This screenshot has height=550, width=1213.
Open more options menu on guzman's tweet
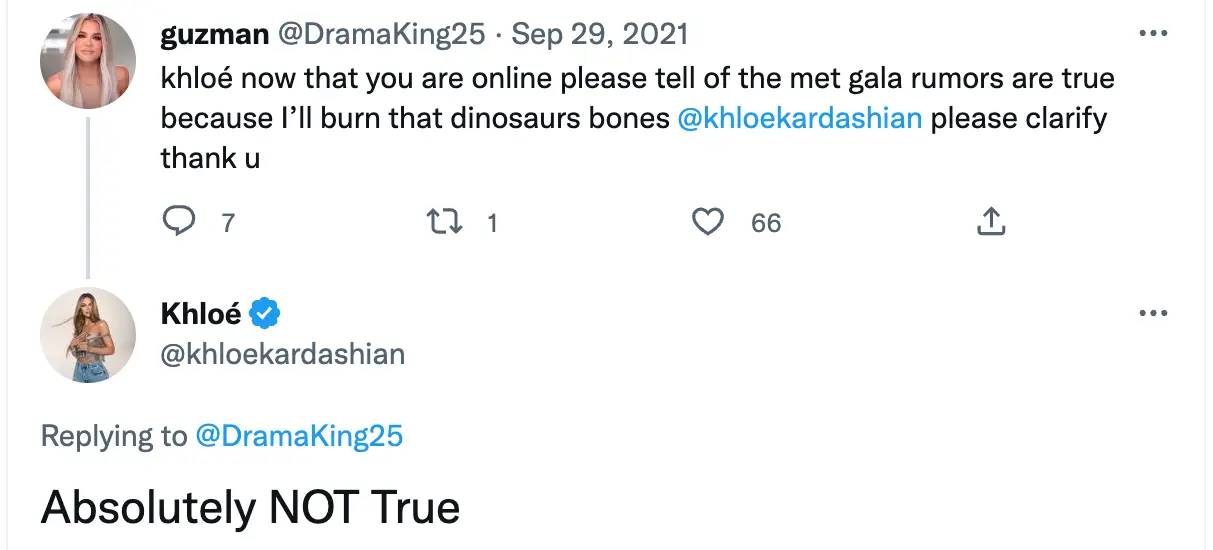click(1153, 34)
